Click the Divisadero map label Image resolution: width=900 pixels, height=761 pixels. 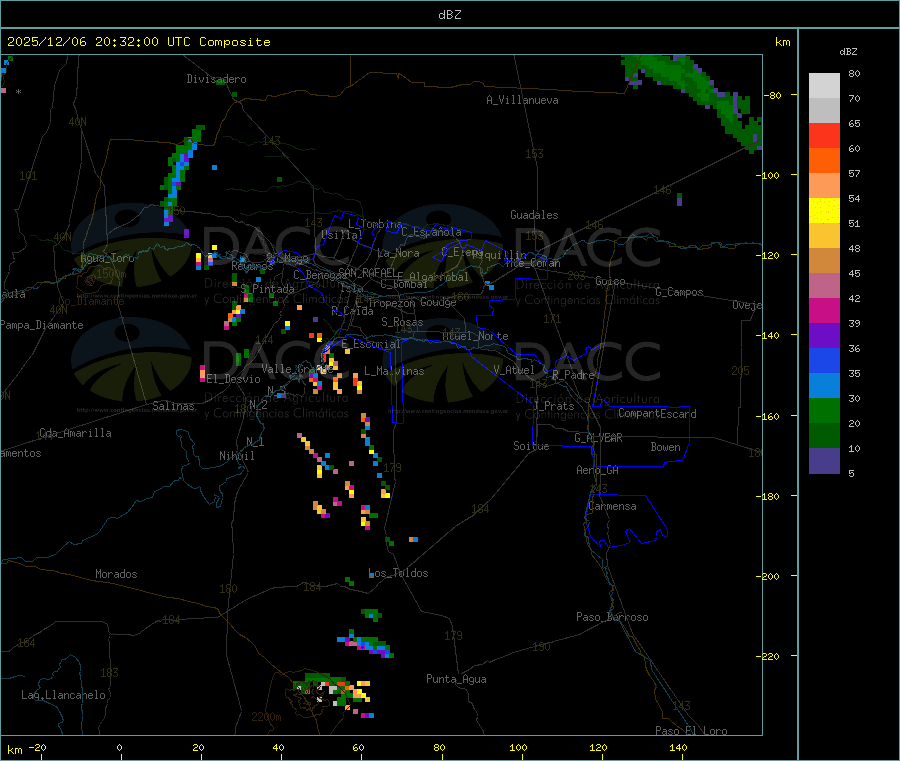pyautogui.click(x=216, y=79)
